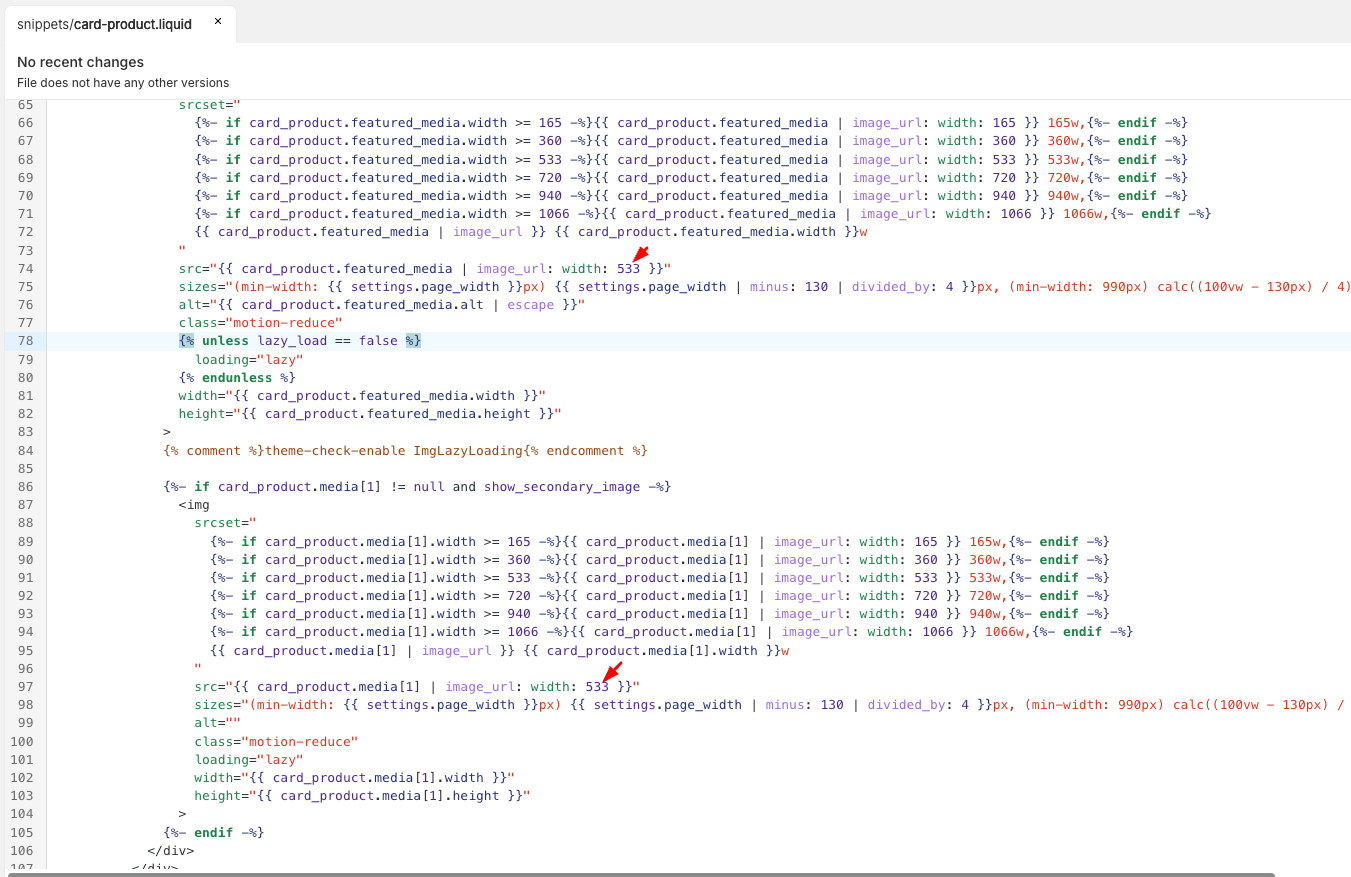Close the card-product.liquid tab
The width and height of the screenshot is (1351, 877).
click(x=218, y=21)
